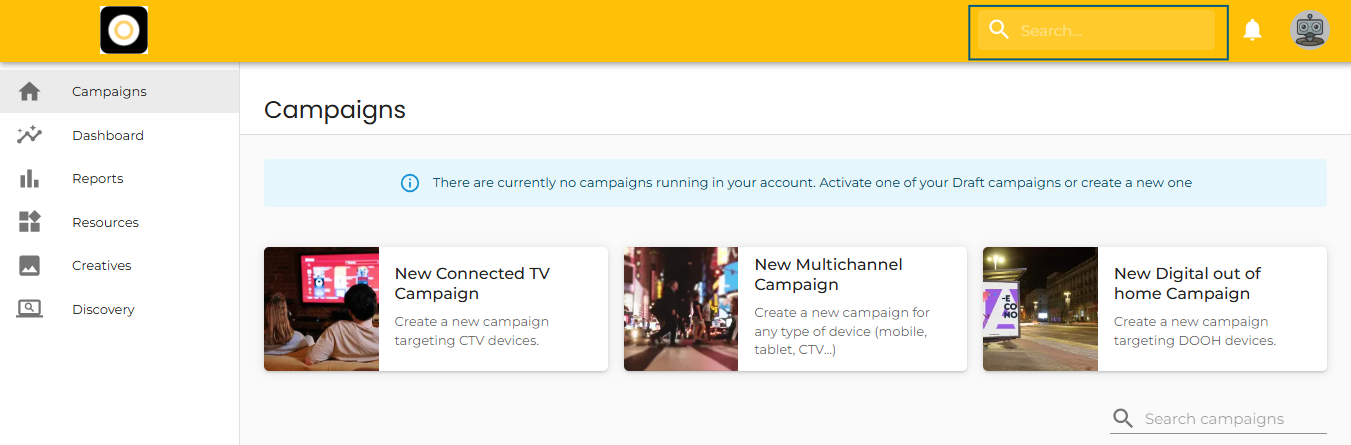Go to the Reports section
1351x445 pixels.
pos(98,179)
